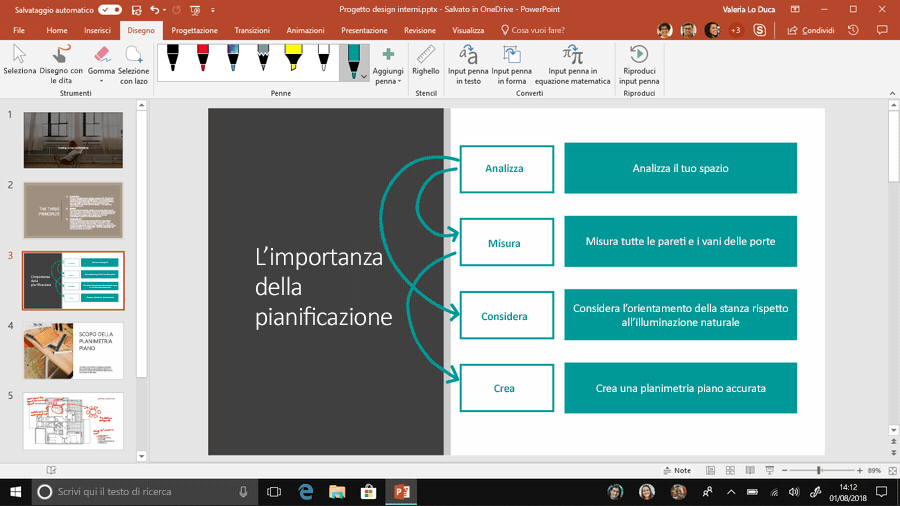Toggle Salvataggio automatico switch
The width and height of the screenshot is (900, 506).
coord(110,10)
